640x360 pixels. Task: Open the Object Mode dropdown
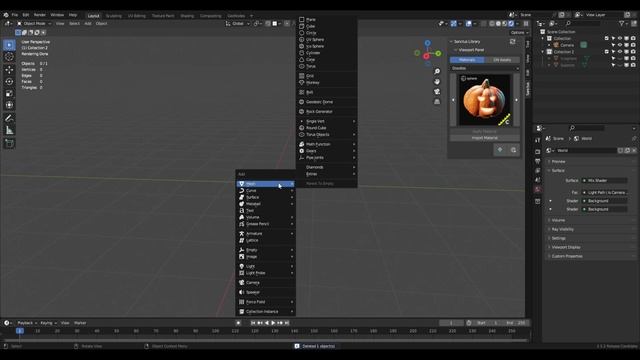[34, 24]
